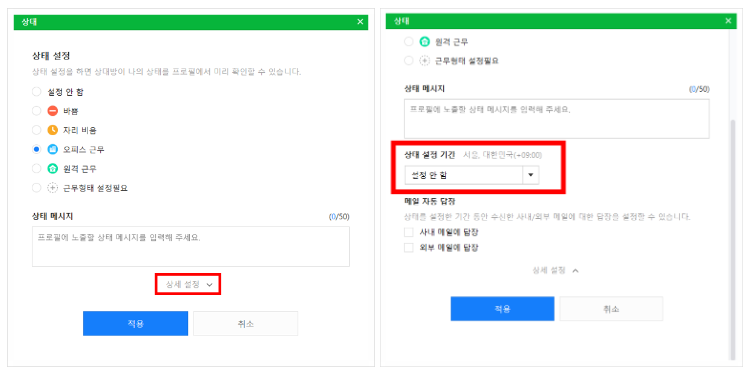
Task: Click the right dialog vertical scrollbar
Action: 732,239
